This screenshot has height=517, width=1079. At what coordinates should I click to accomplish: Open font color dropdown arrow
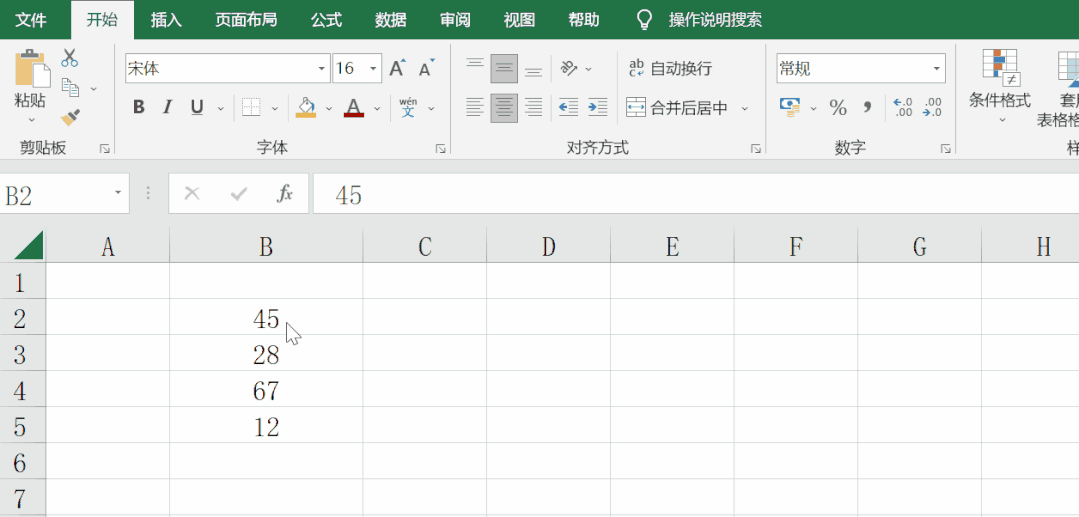(x=377, y=108)
